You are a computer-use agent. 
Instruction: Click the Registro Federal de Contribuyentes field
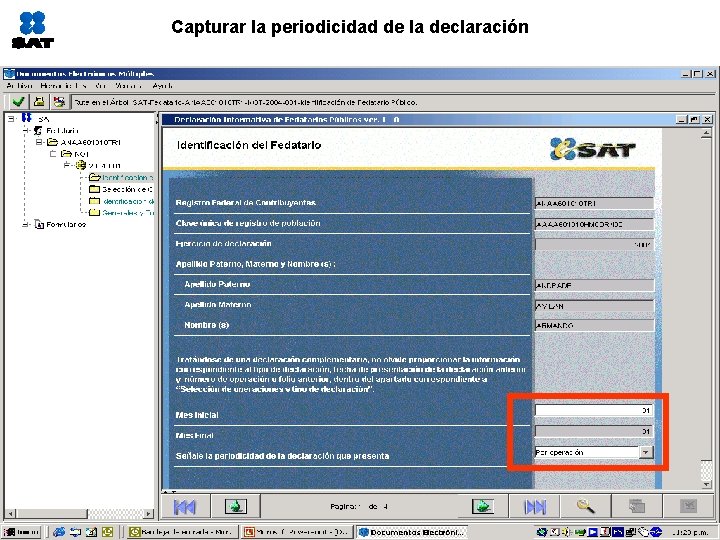pos(594,203)
